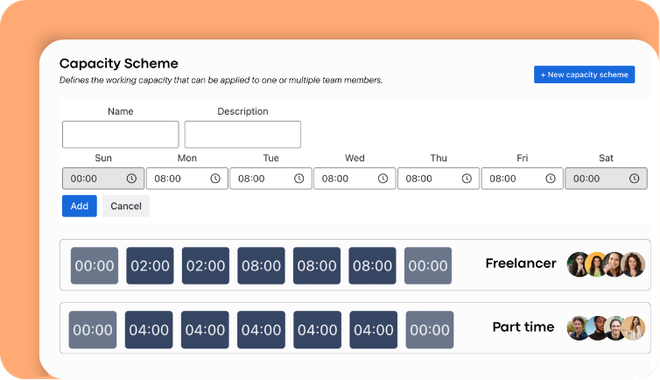Edit the Tue 08:00 time value
The width and height of the screenshot is (660, 380).
(251, 178)
